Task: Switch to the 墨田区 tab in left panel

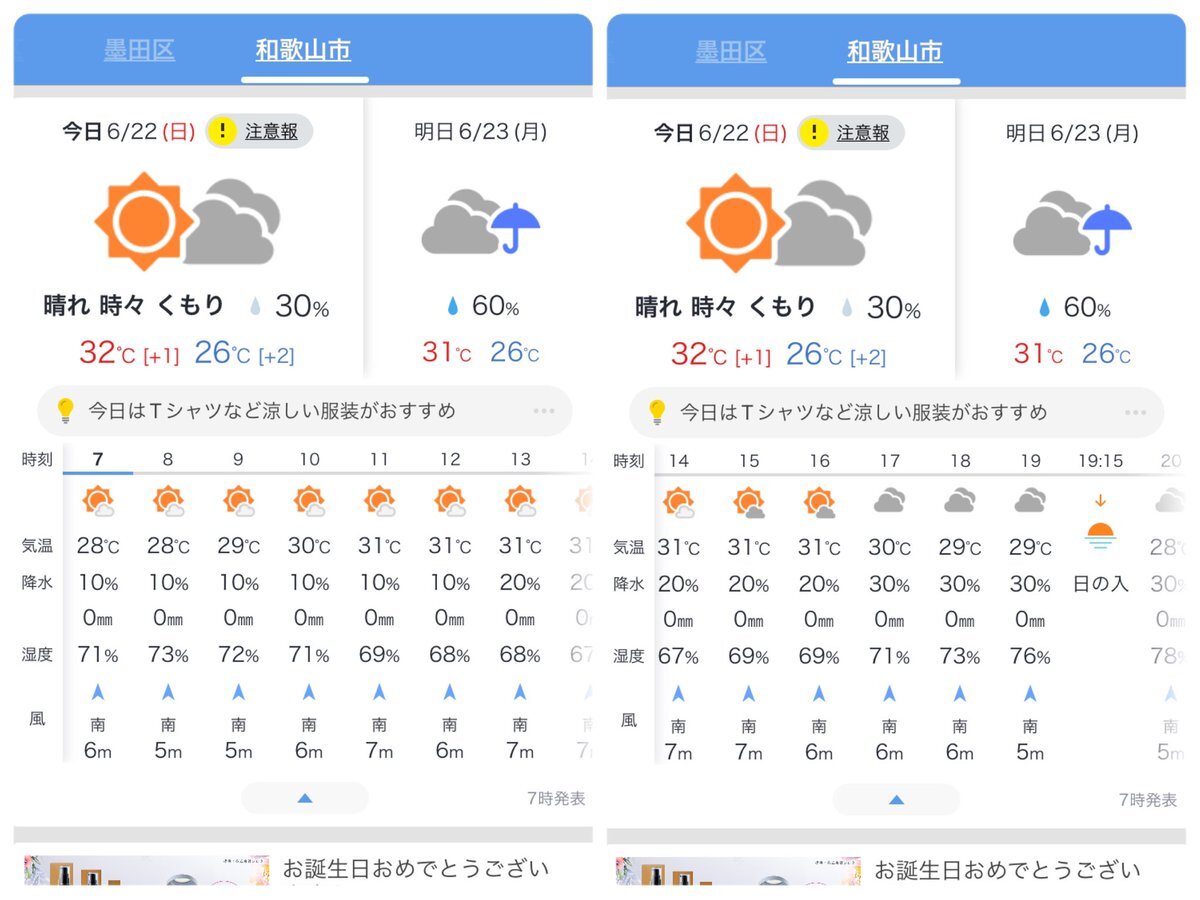Action: [139, 50]
